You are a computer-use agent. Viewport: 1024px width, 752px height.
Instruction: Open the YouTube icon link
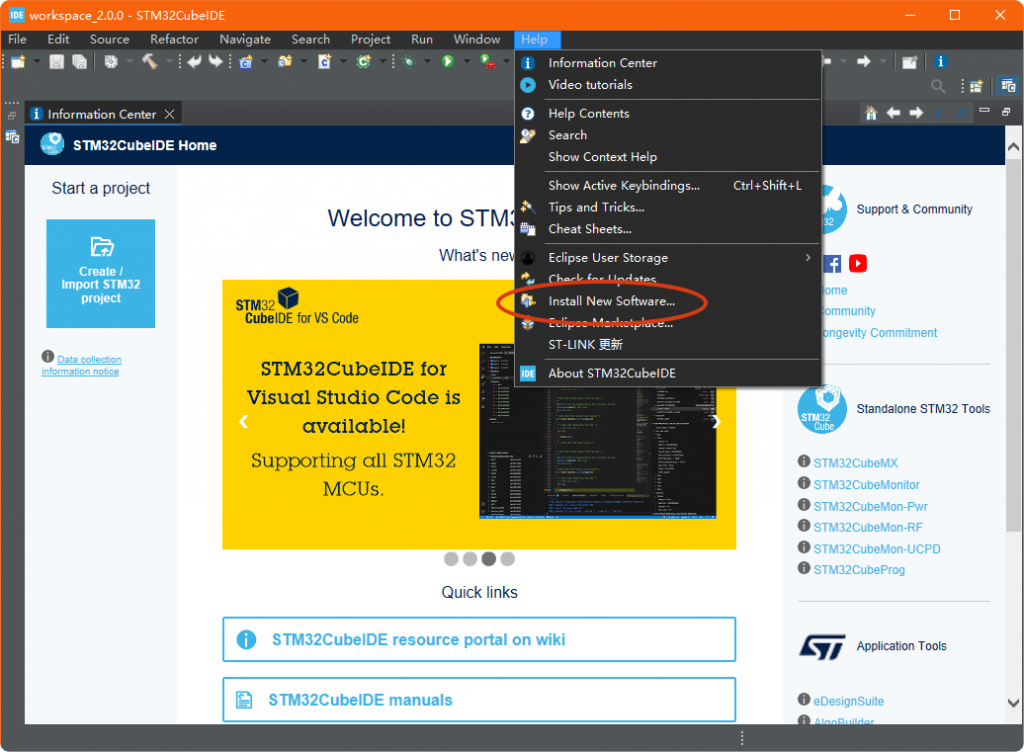tap(858, 263)
